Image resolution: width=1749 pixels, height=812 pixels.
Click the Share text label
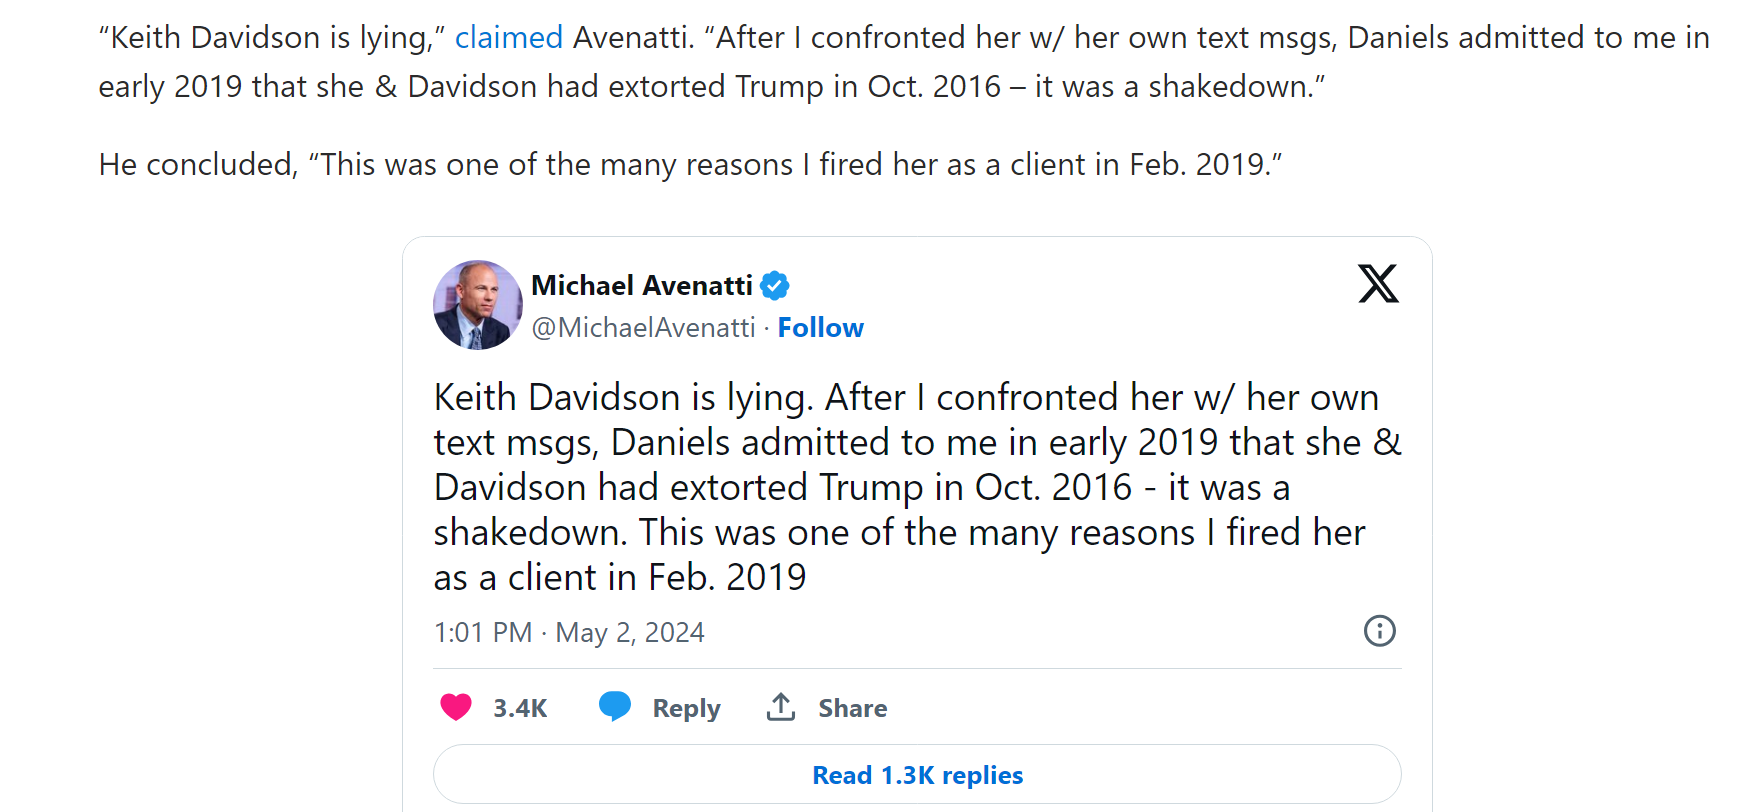pos(853,708)
